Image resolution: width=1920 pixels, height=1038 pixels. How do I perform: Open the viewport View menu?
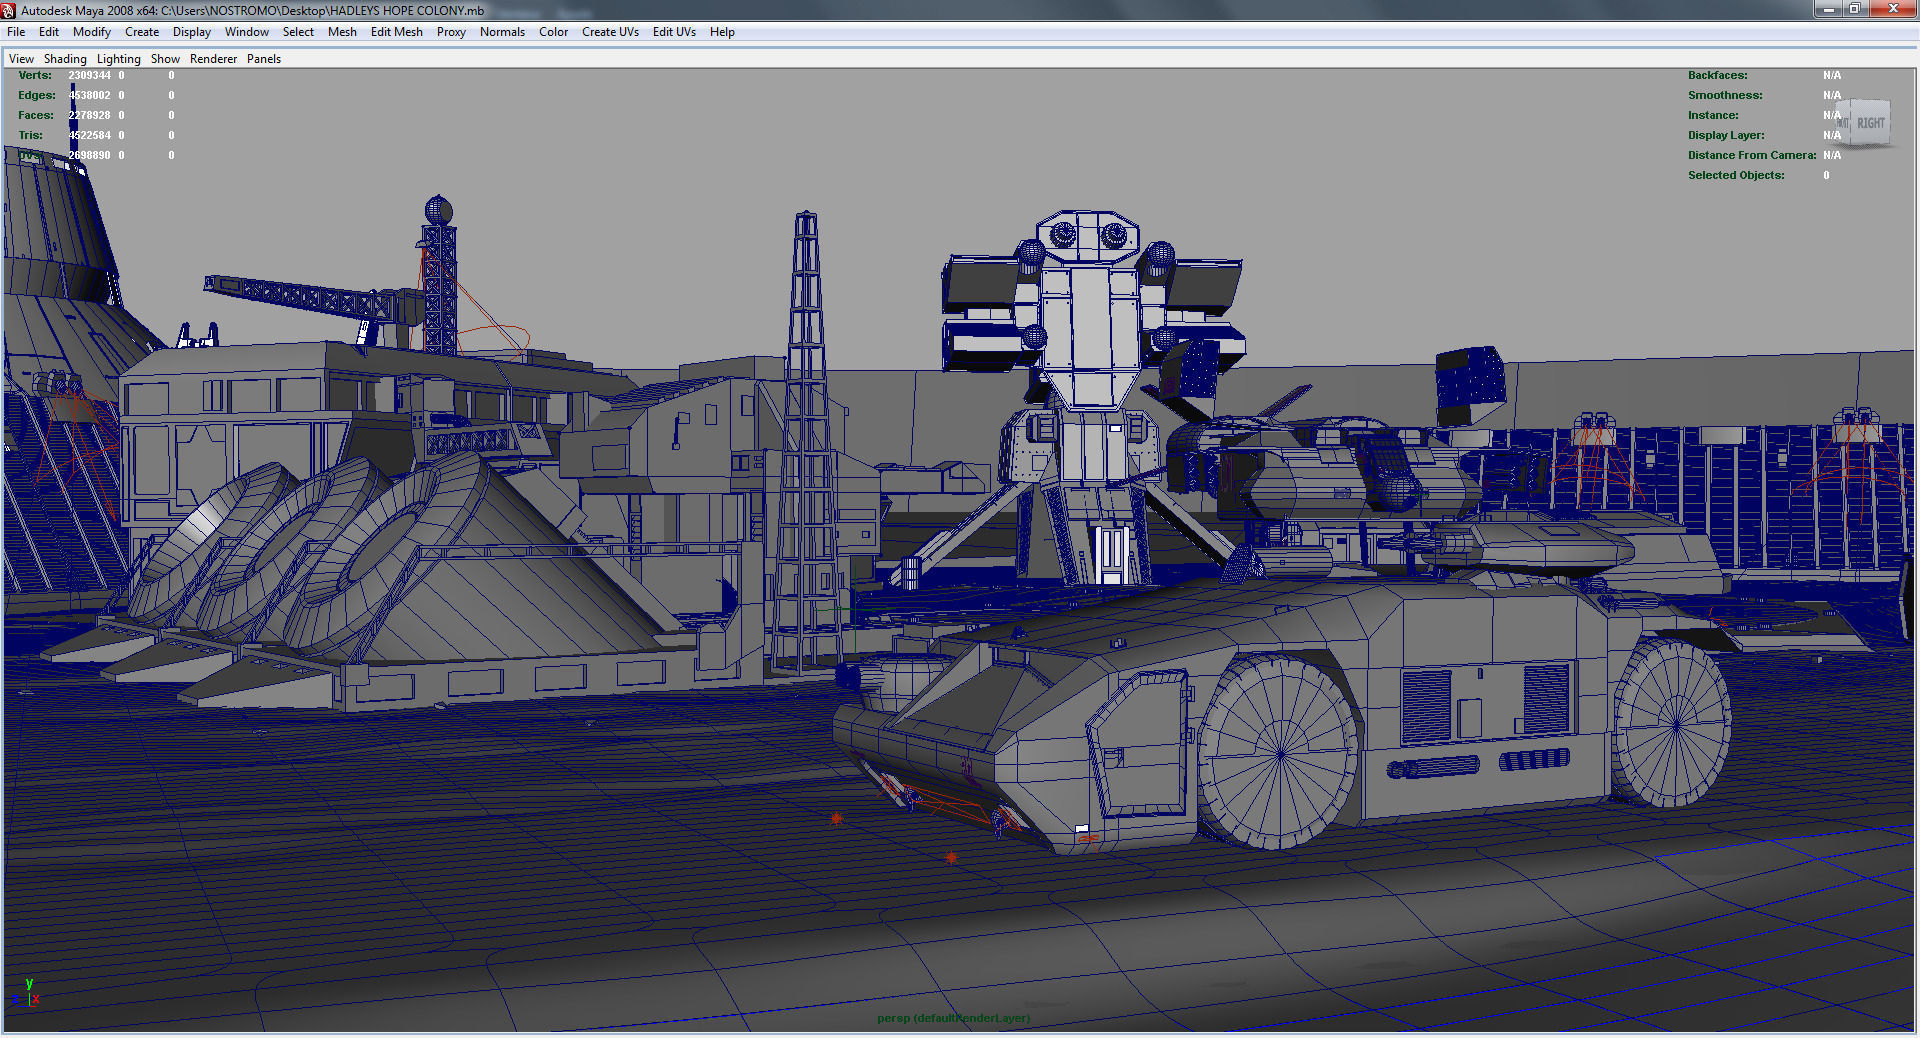tap(21, 59)
